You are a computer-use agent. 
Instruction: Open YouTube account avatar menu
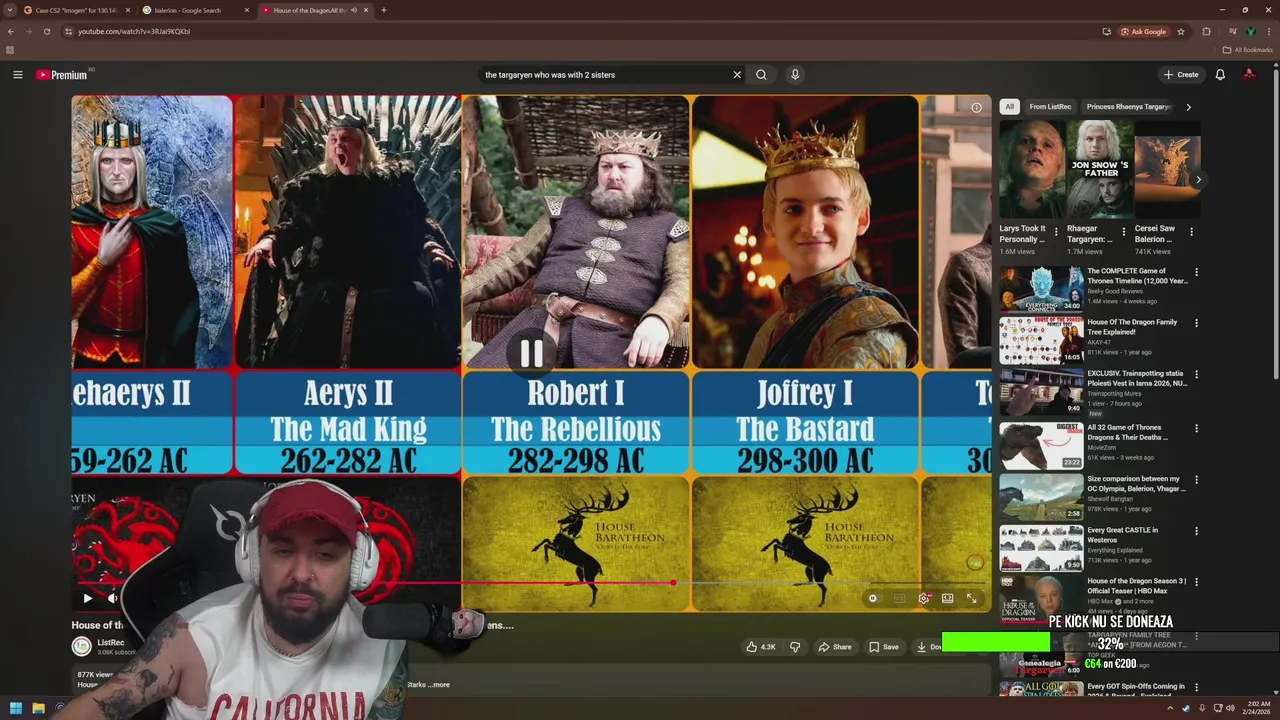click(x=1249, y=75)
